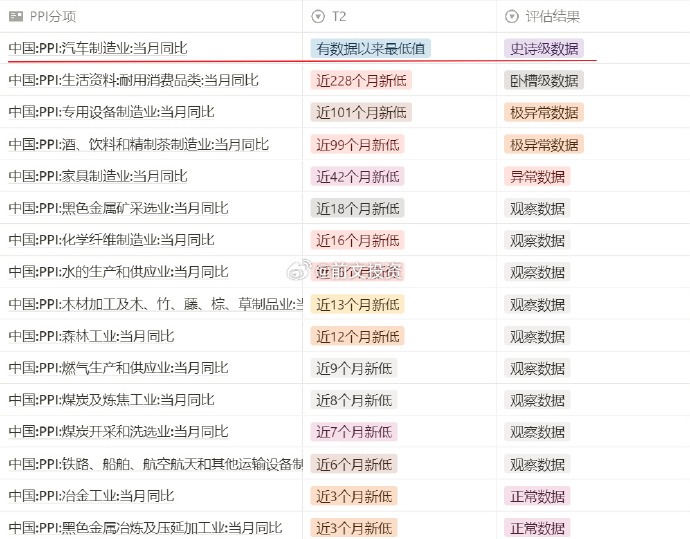This screenshot has height=539, width=690.
Task: Open the 评估结果 column select-type icon
Action: coord(511,17)
